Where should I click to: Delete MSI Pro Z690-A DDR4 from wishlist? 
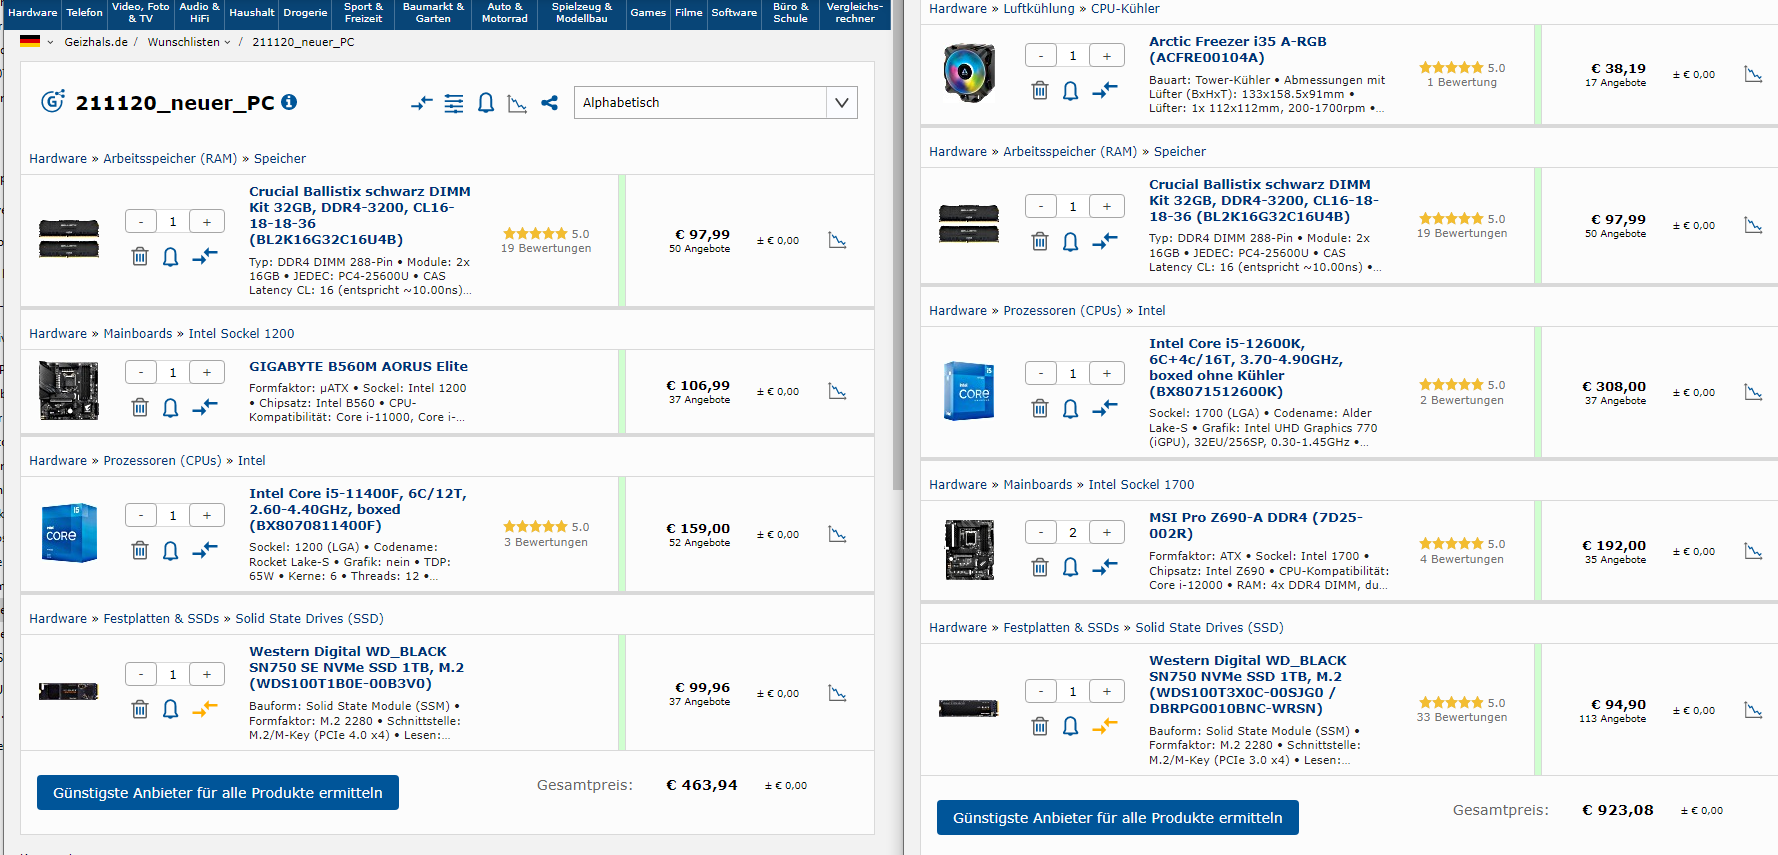tap(1040, 567)
